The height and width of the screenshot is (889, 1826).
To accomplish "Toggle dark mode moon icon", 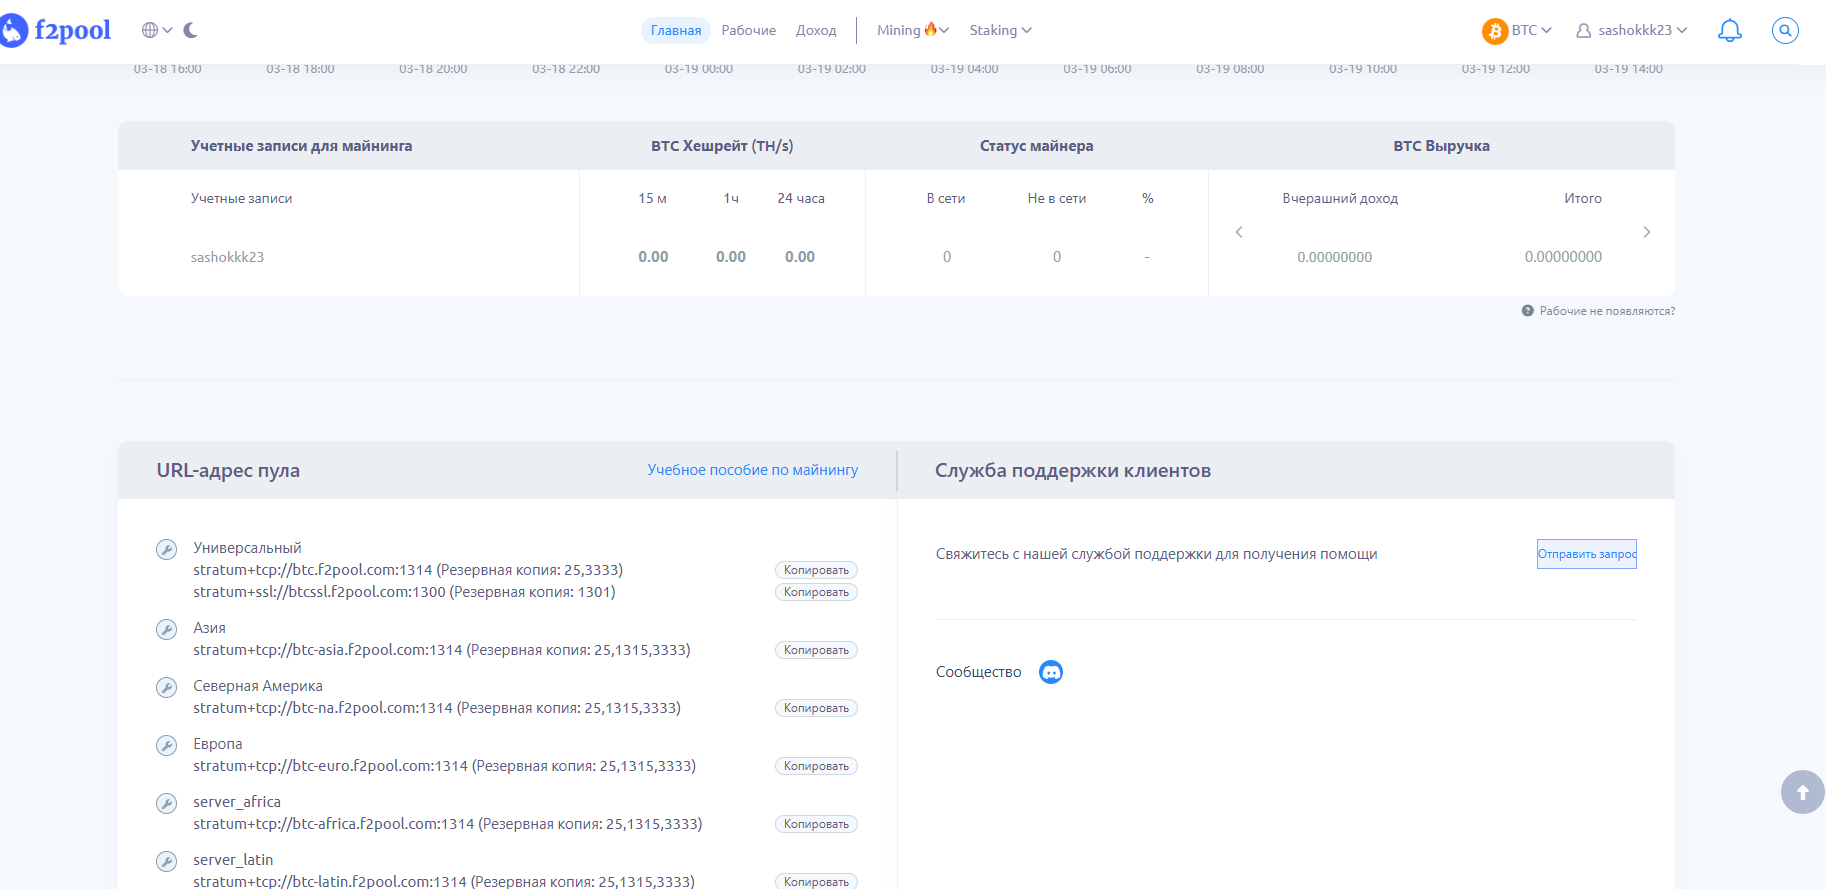I will pos(190,30).
